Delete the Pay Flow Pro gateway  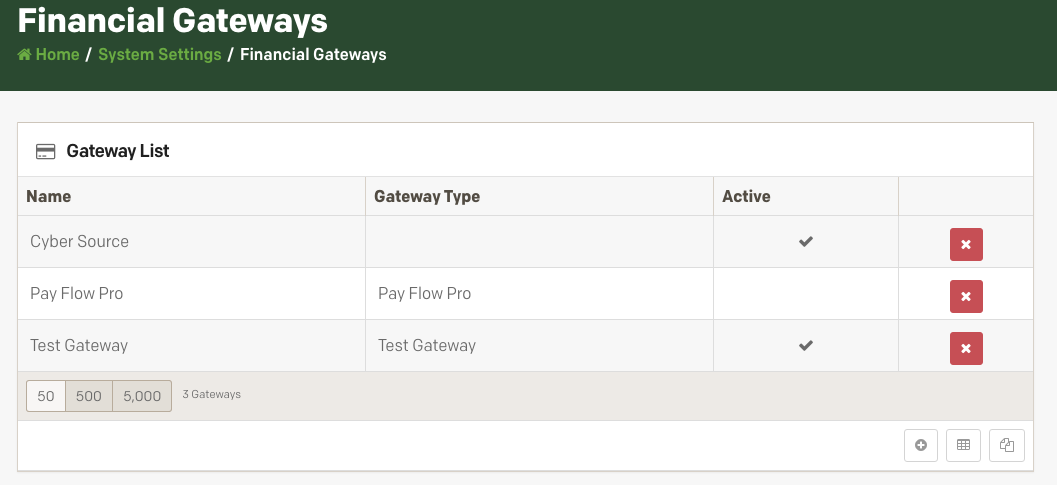point(966,296)
